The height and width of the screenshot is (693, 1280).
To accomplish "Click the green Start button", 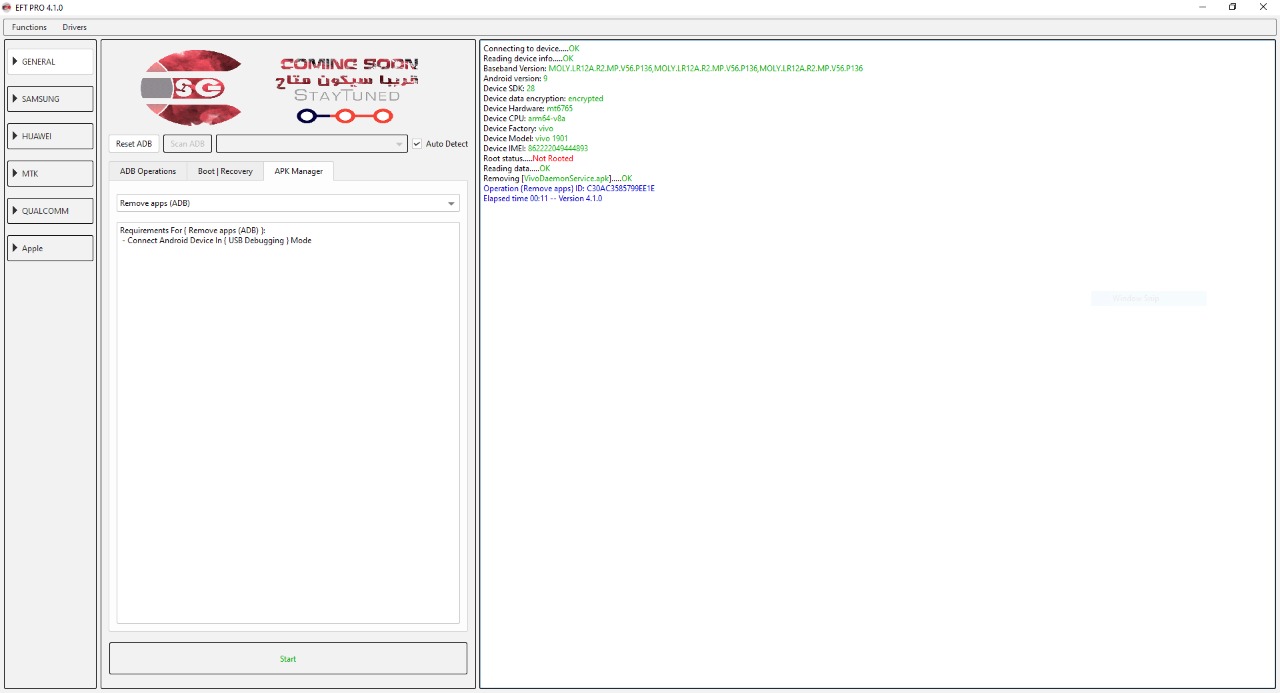I will 288,658.
